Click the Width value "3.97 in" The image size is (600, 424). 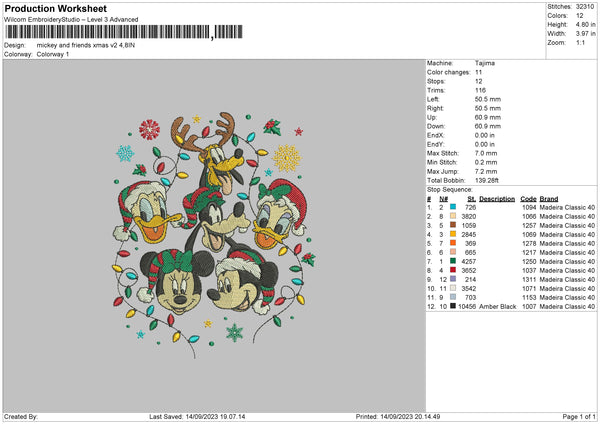(x=585, y=34)
